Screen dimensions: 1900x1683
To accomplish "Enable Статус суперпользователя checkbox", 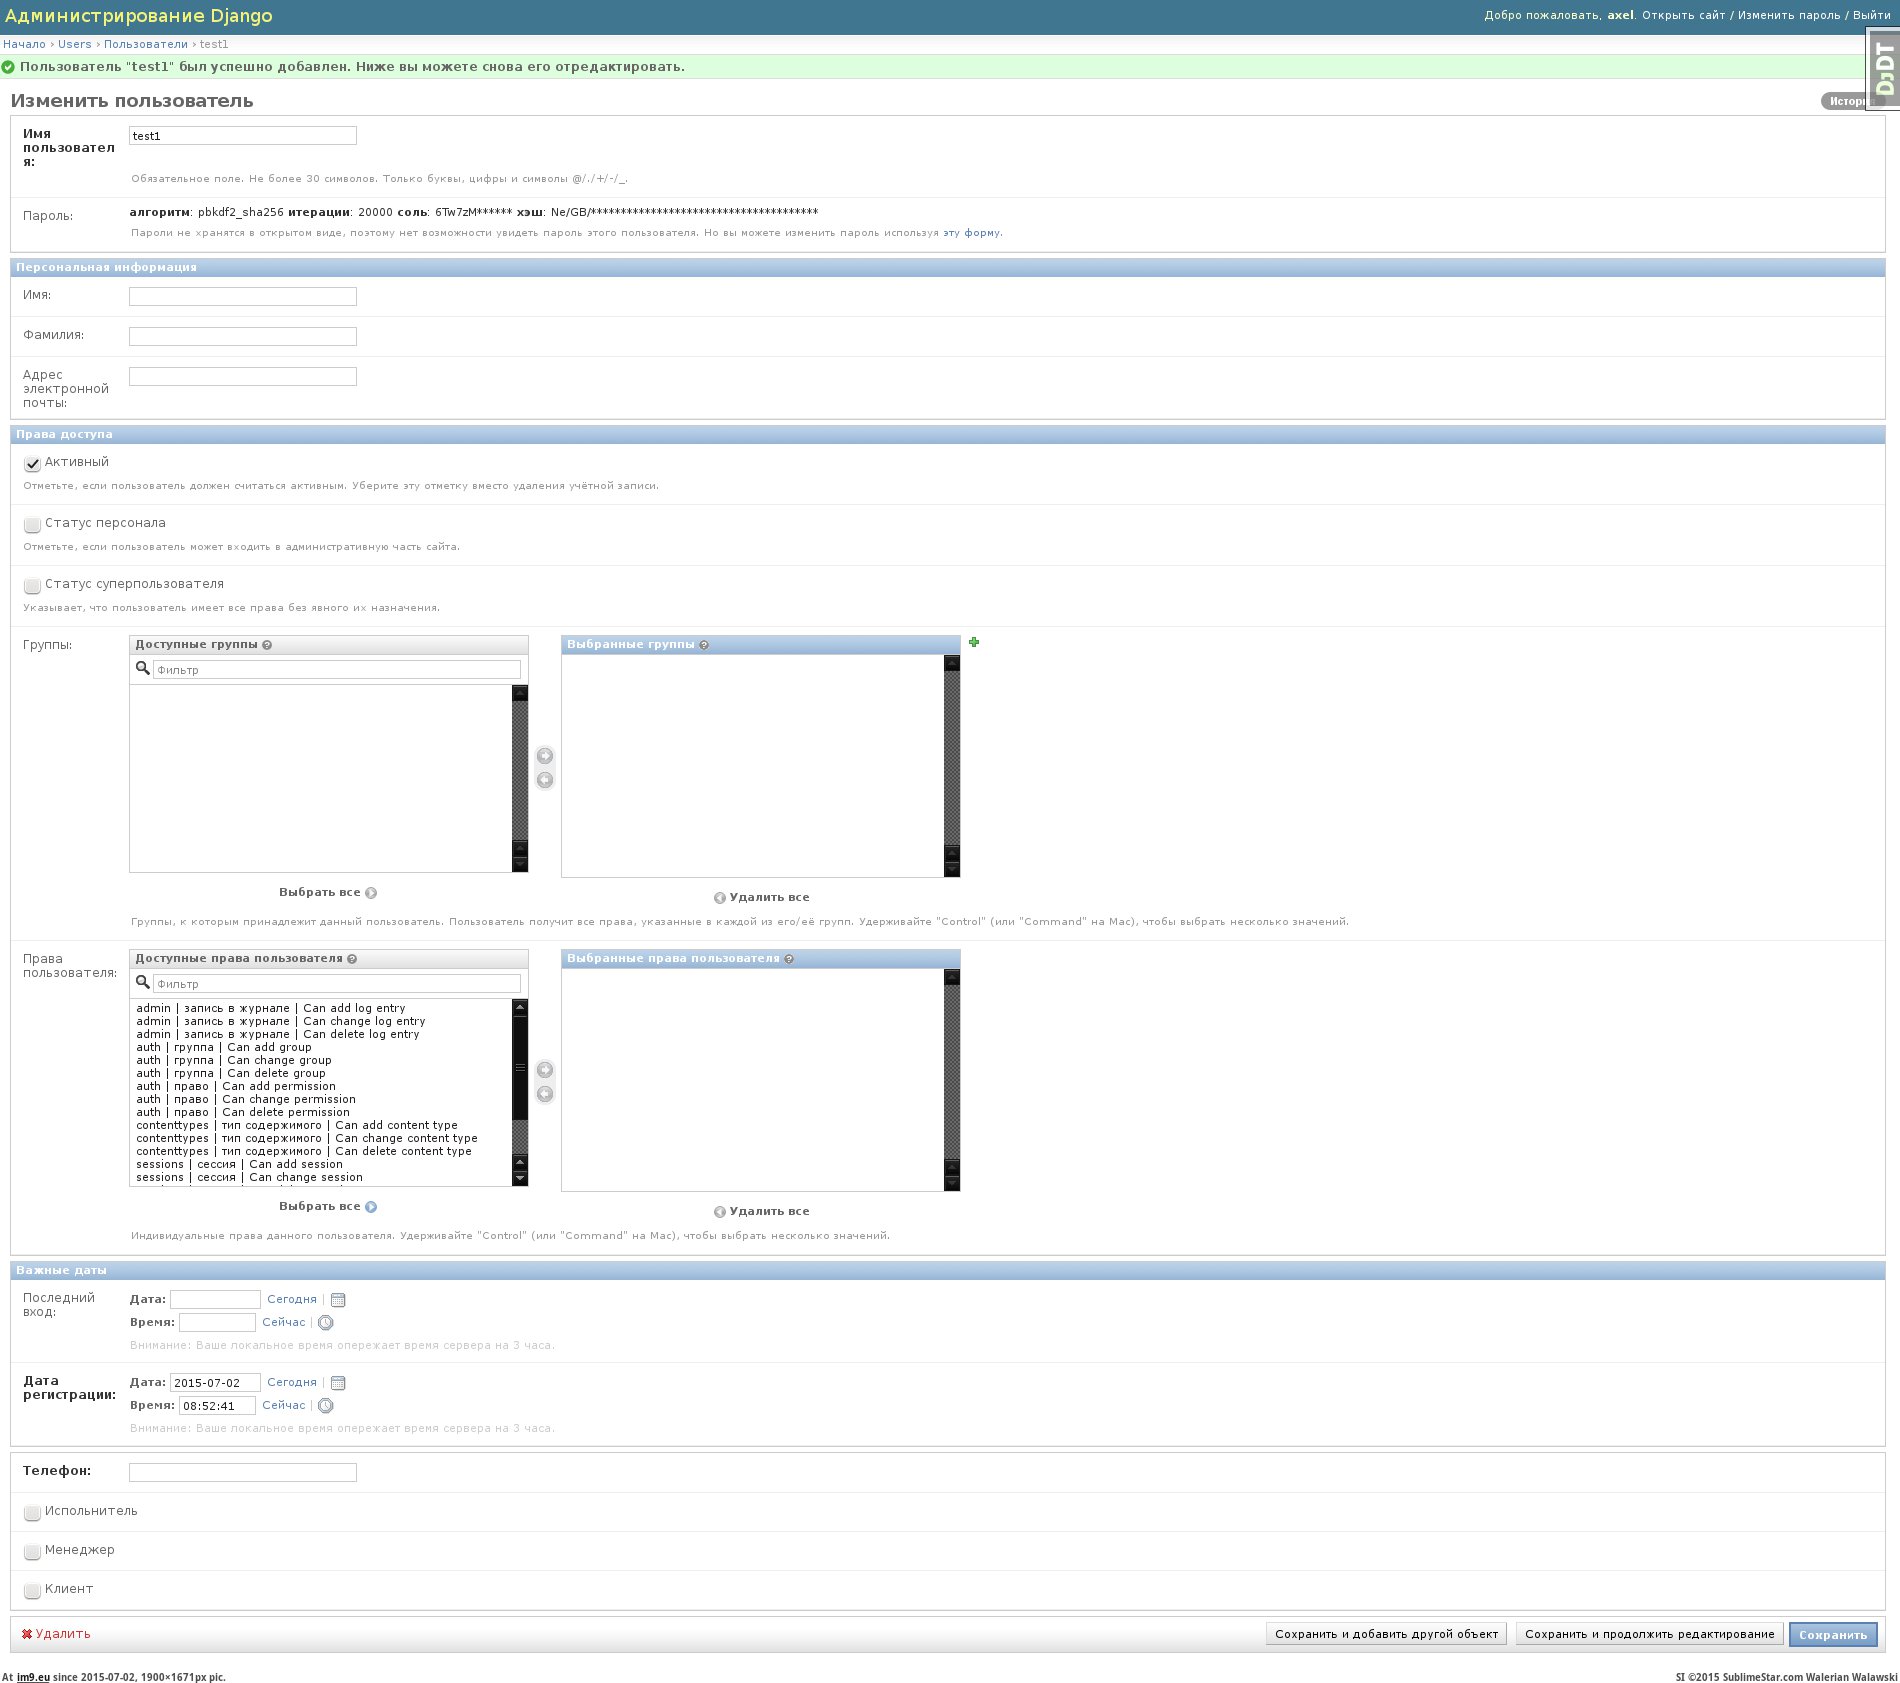I will pos(32,586).
